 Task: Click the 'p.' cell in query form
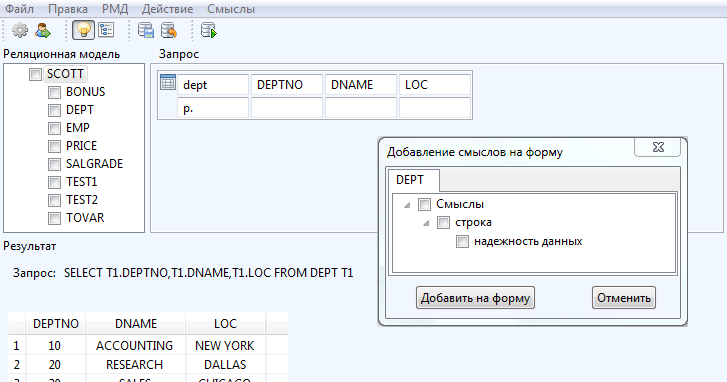point(213,108)
